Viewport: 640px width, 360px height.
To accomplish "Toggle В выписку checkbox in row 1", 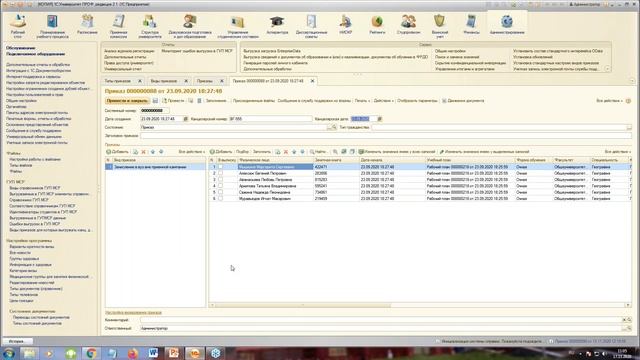I will pos(220,167).
